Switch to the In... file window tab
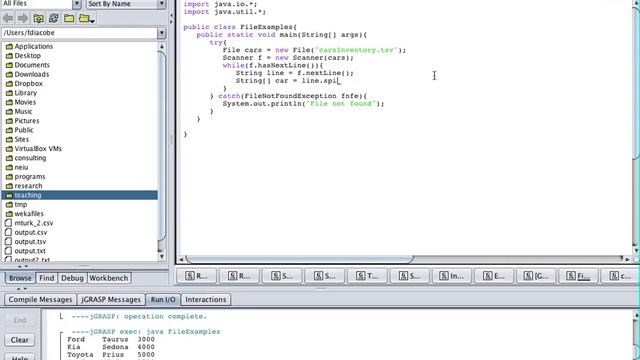This screenshot has height=360, width=640. [x=452, y=276]
